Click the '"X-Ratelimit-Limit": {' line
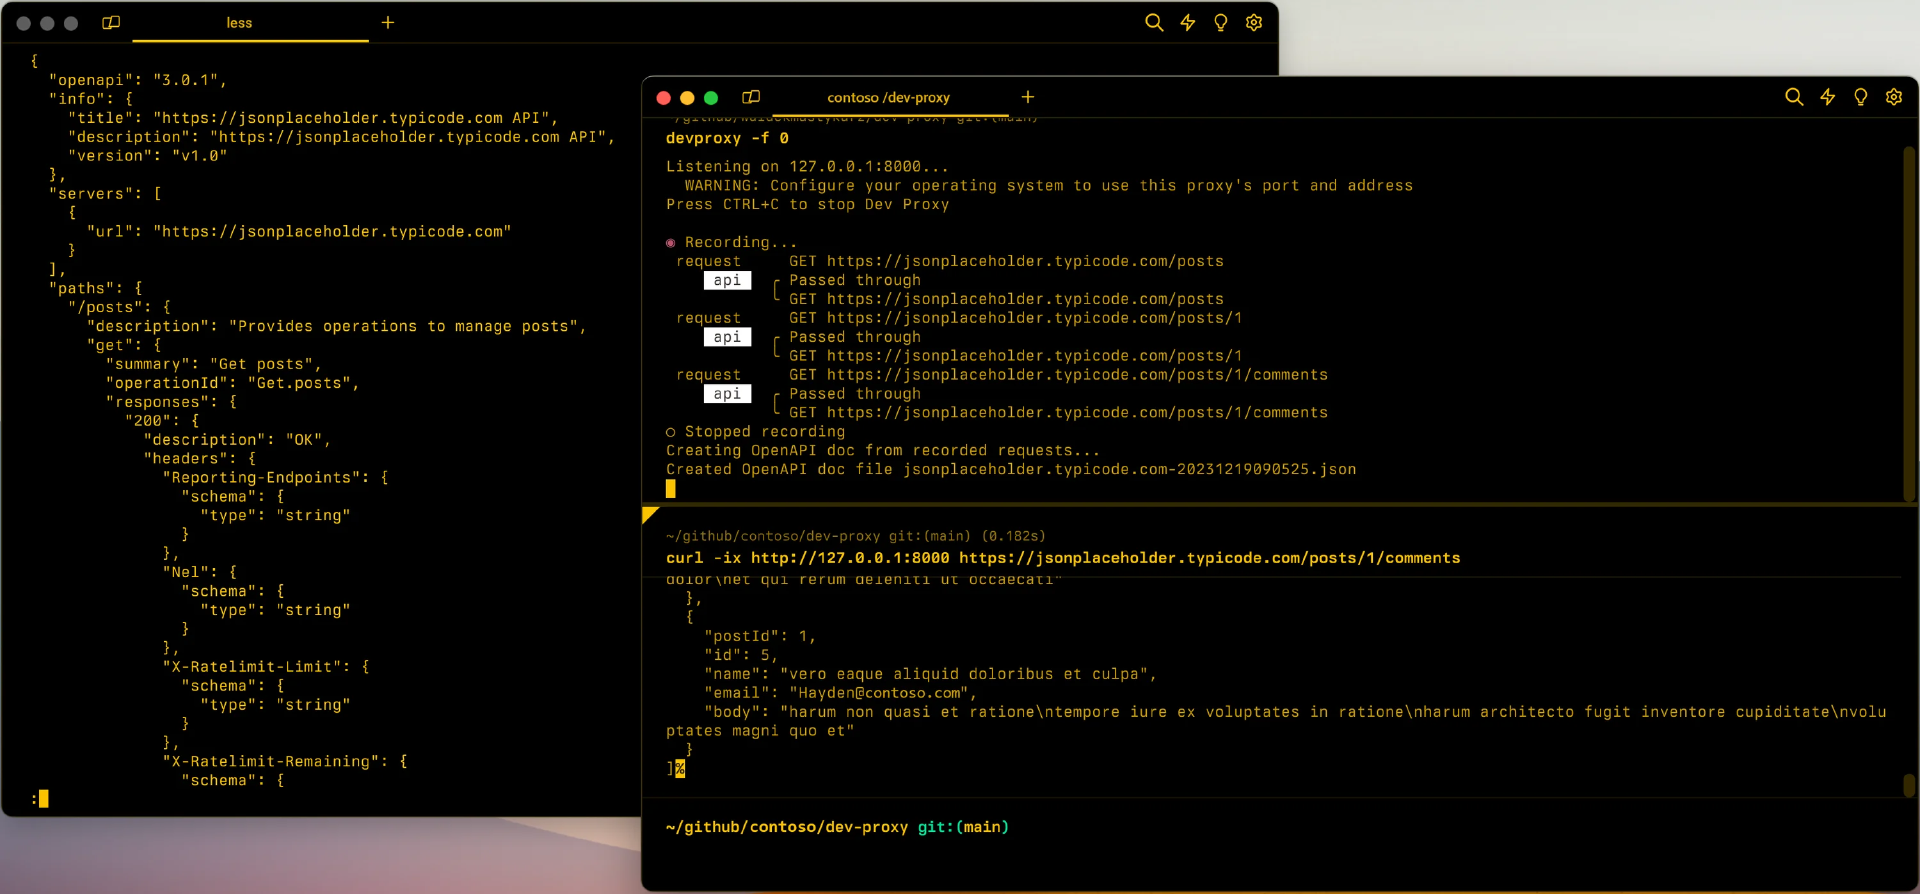Screen dimensions: 1920x894 266,667
